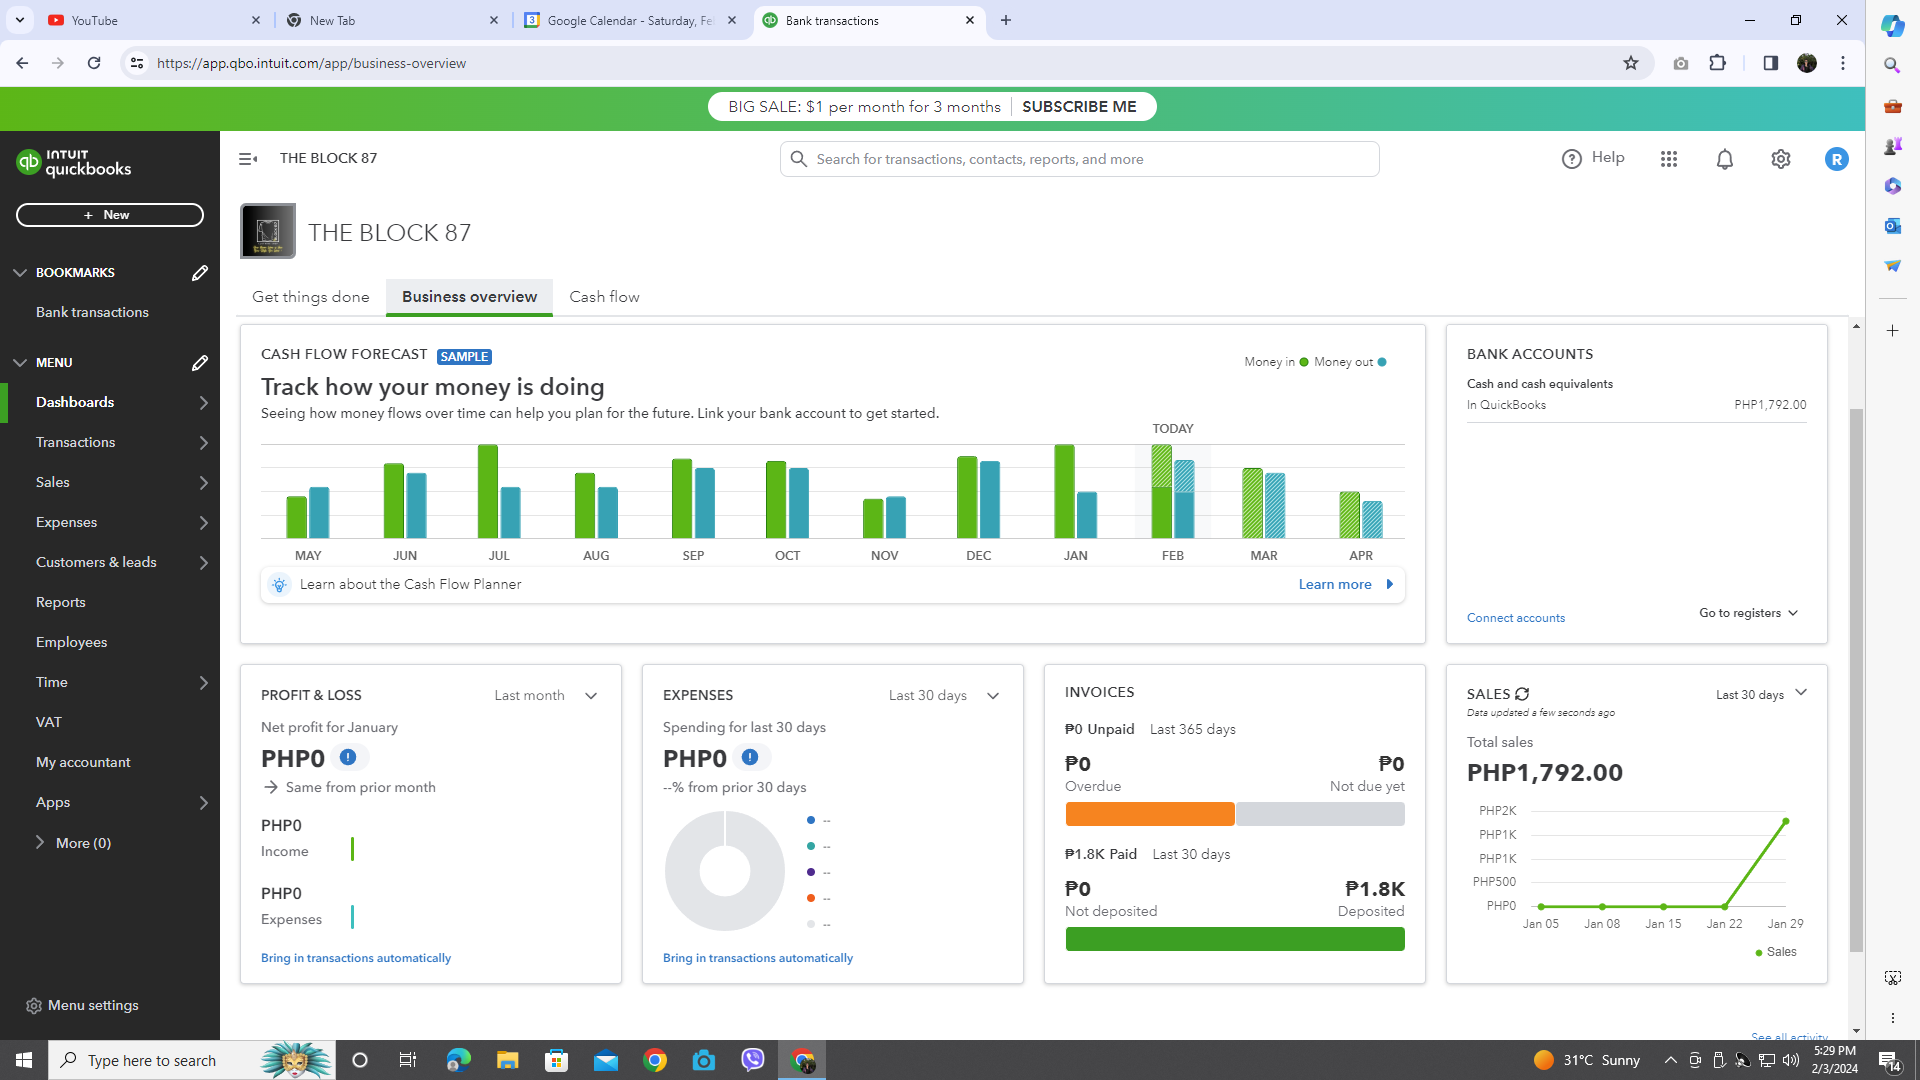Collapse the BOOKMARKS section
The width and height of the screenshot is (1920, 1080).
[x=20, y=273]
